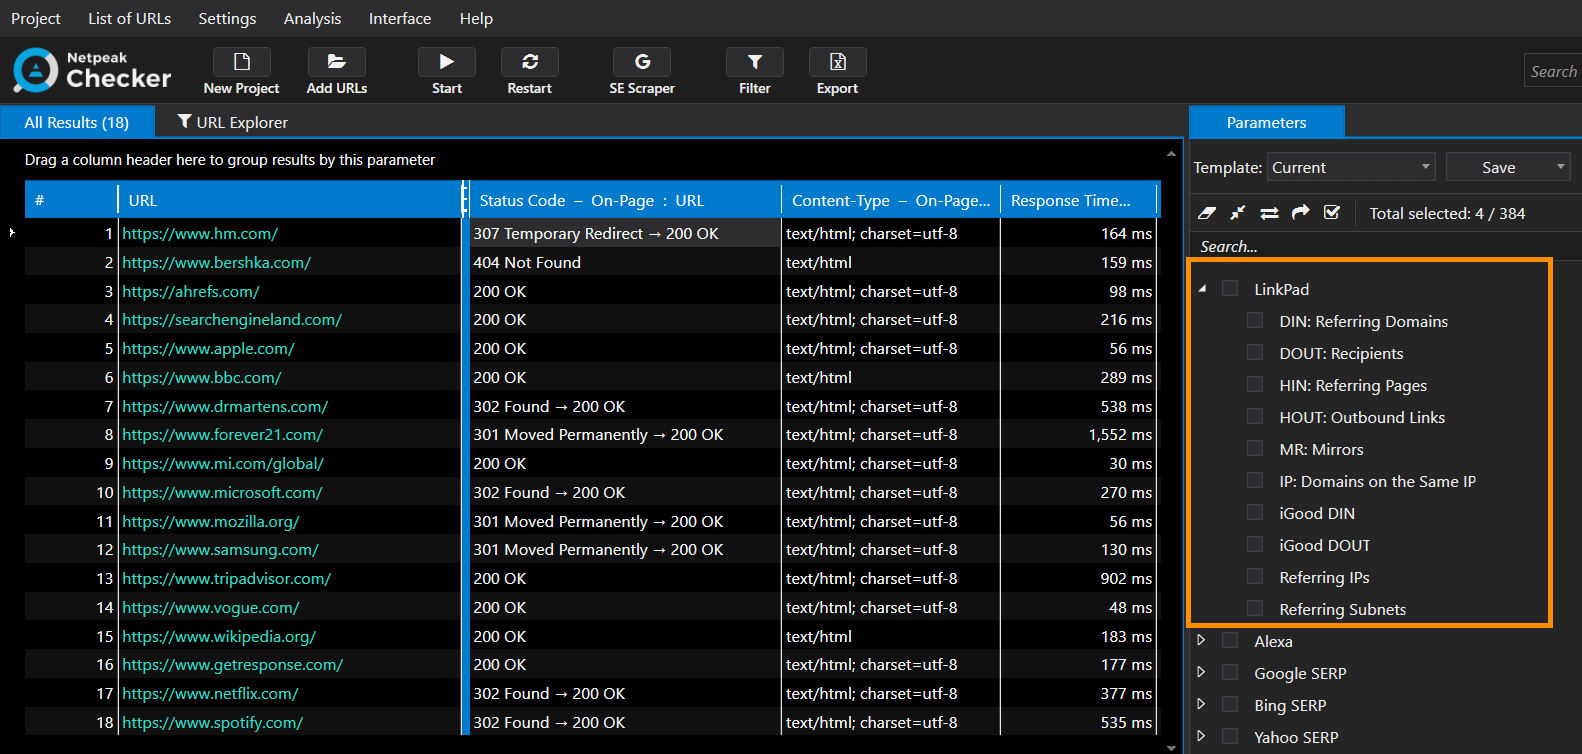Open the Save button dropdown arrow
The width and height of the screenshot is (1582, 754).
(x=1560, y=167)
